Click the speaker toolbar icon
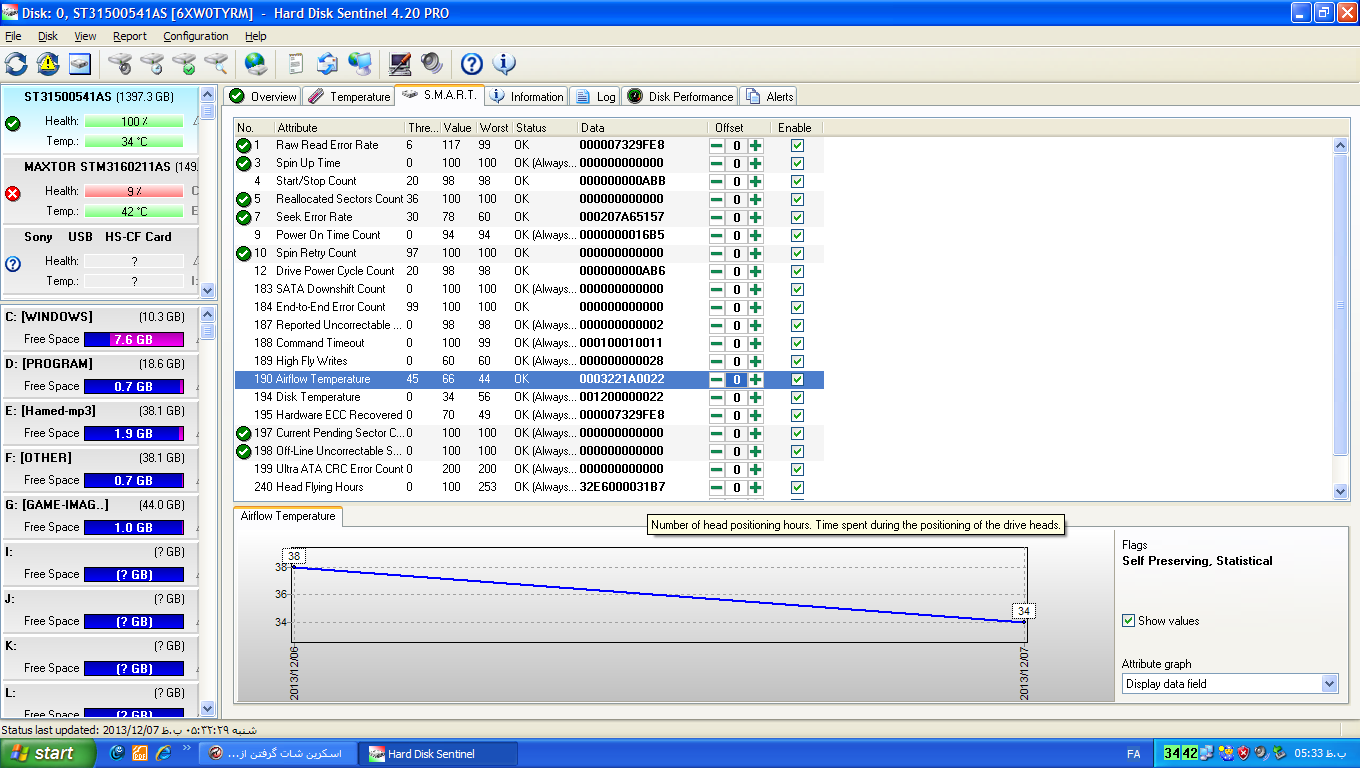 [432, 64]
